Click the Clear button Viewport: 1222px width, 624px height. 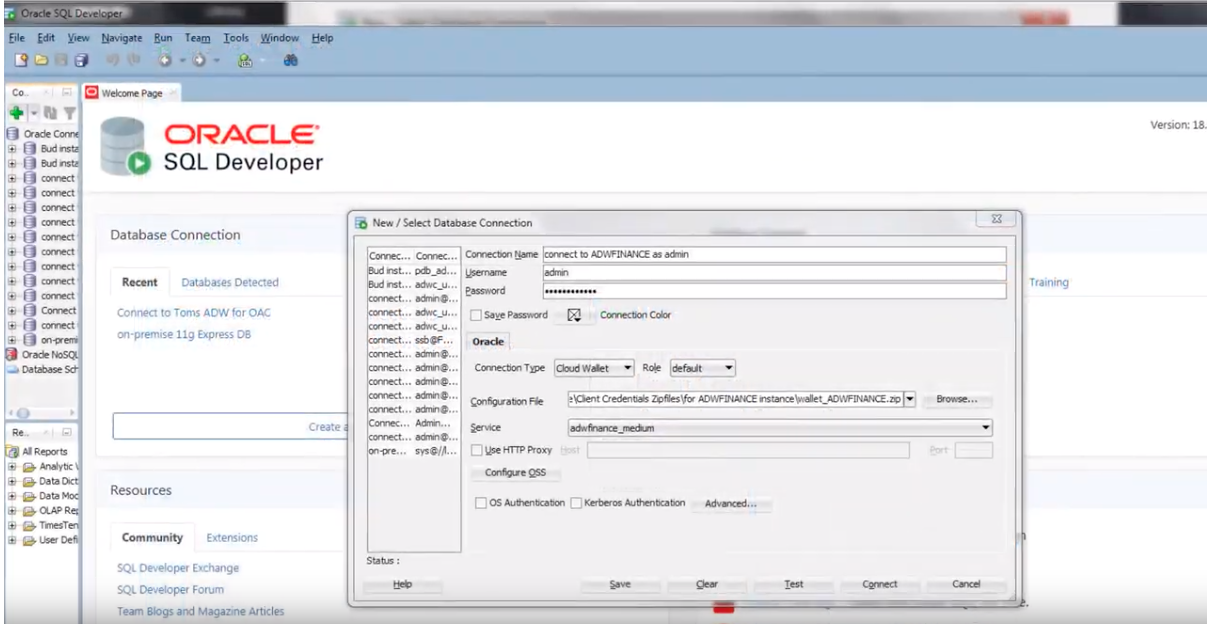click(707, 584)
